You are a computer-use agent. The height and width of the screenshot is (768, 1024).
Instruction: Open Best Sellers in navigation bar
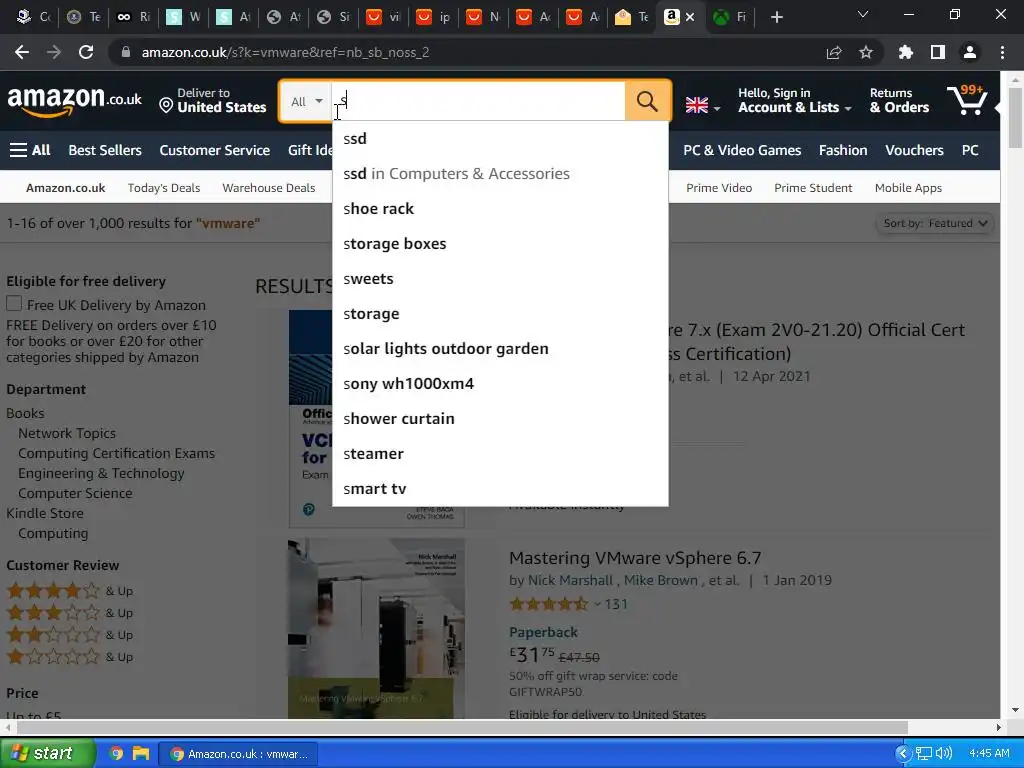pyautogui.click(x=104, y=150)
